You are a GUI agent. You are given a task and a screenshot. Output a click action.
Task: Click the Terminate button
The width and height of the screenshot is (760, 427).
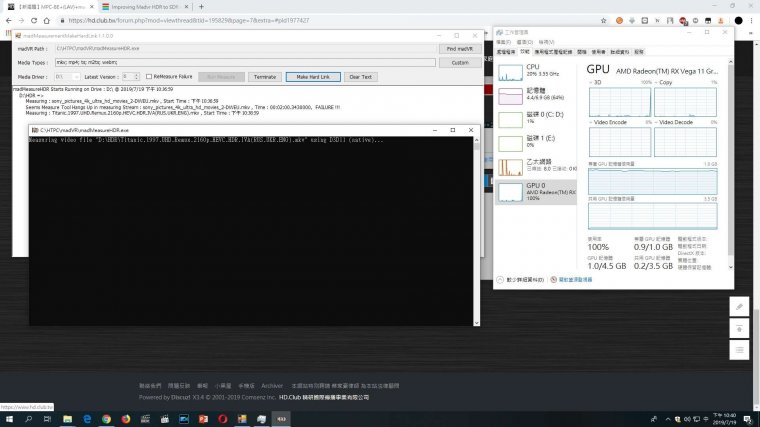pyautogui.click(x=264, y=76)
